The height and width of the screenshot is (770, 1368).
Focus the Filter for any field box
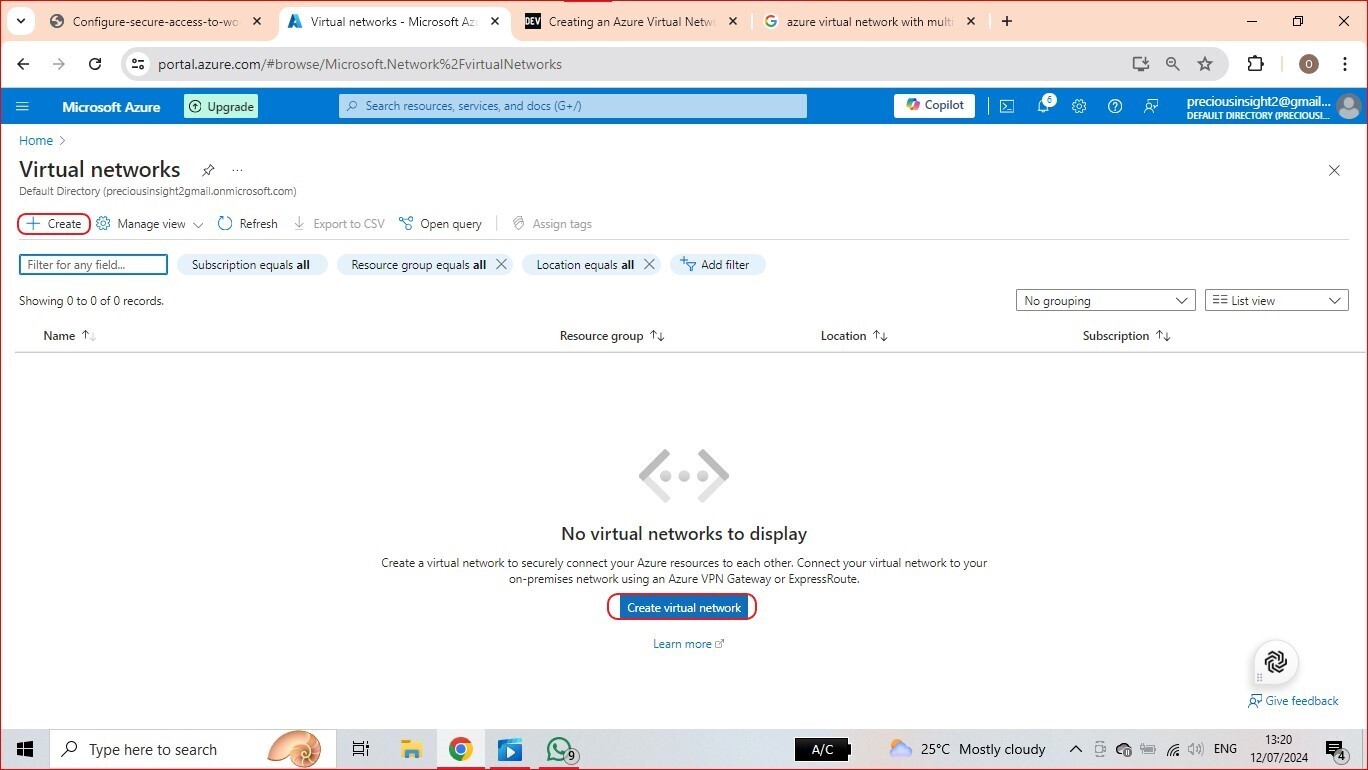(93, 265)
